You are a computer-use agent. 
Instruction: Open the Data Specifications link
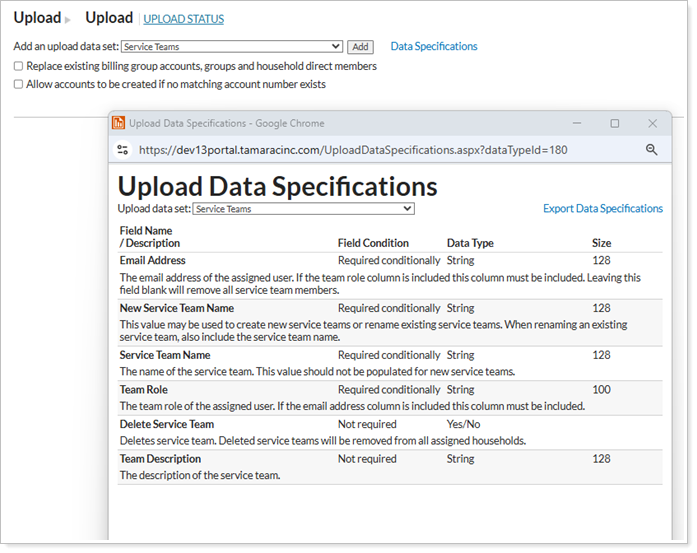[433, 46]
